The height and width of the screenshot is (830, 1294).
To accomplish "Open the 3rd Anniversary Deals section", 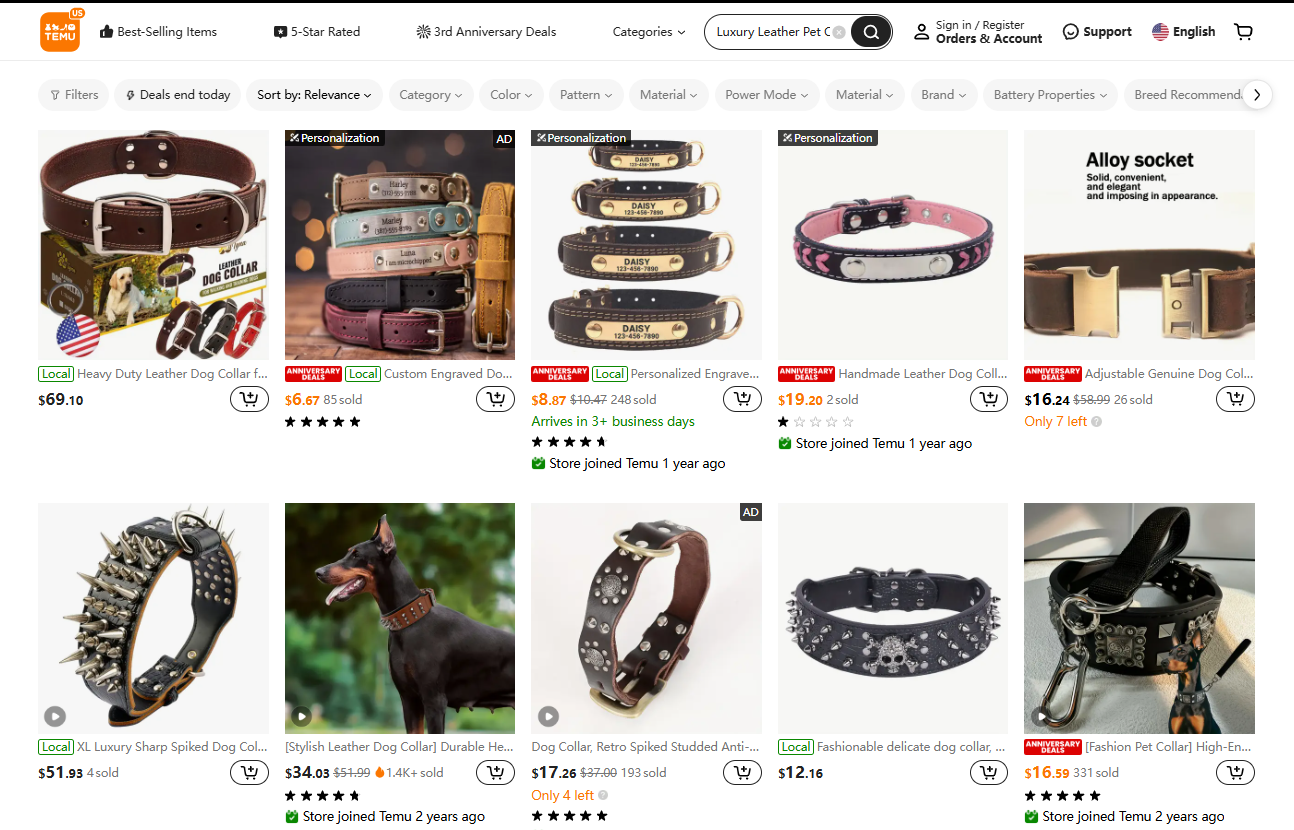I will tap(486, 31).
